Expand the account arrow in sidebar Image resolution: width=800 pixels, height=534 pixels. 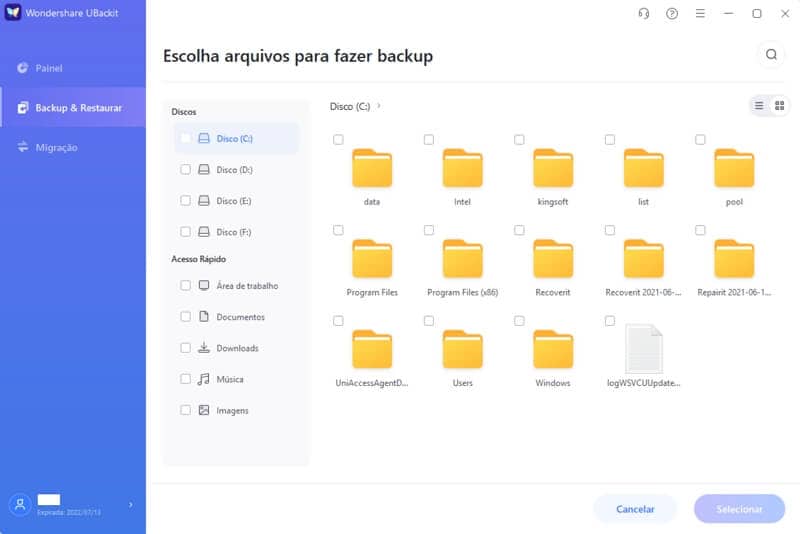[x=131, y=504]
